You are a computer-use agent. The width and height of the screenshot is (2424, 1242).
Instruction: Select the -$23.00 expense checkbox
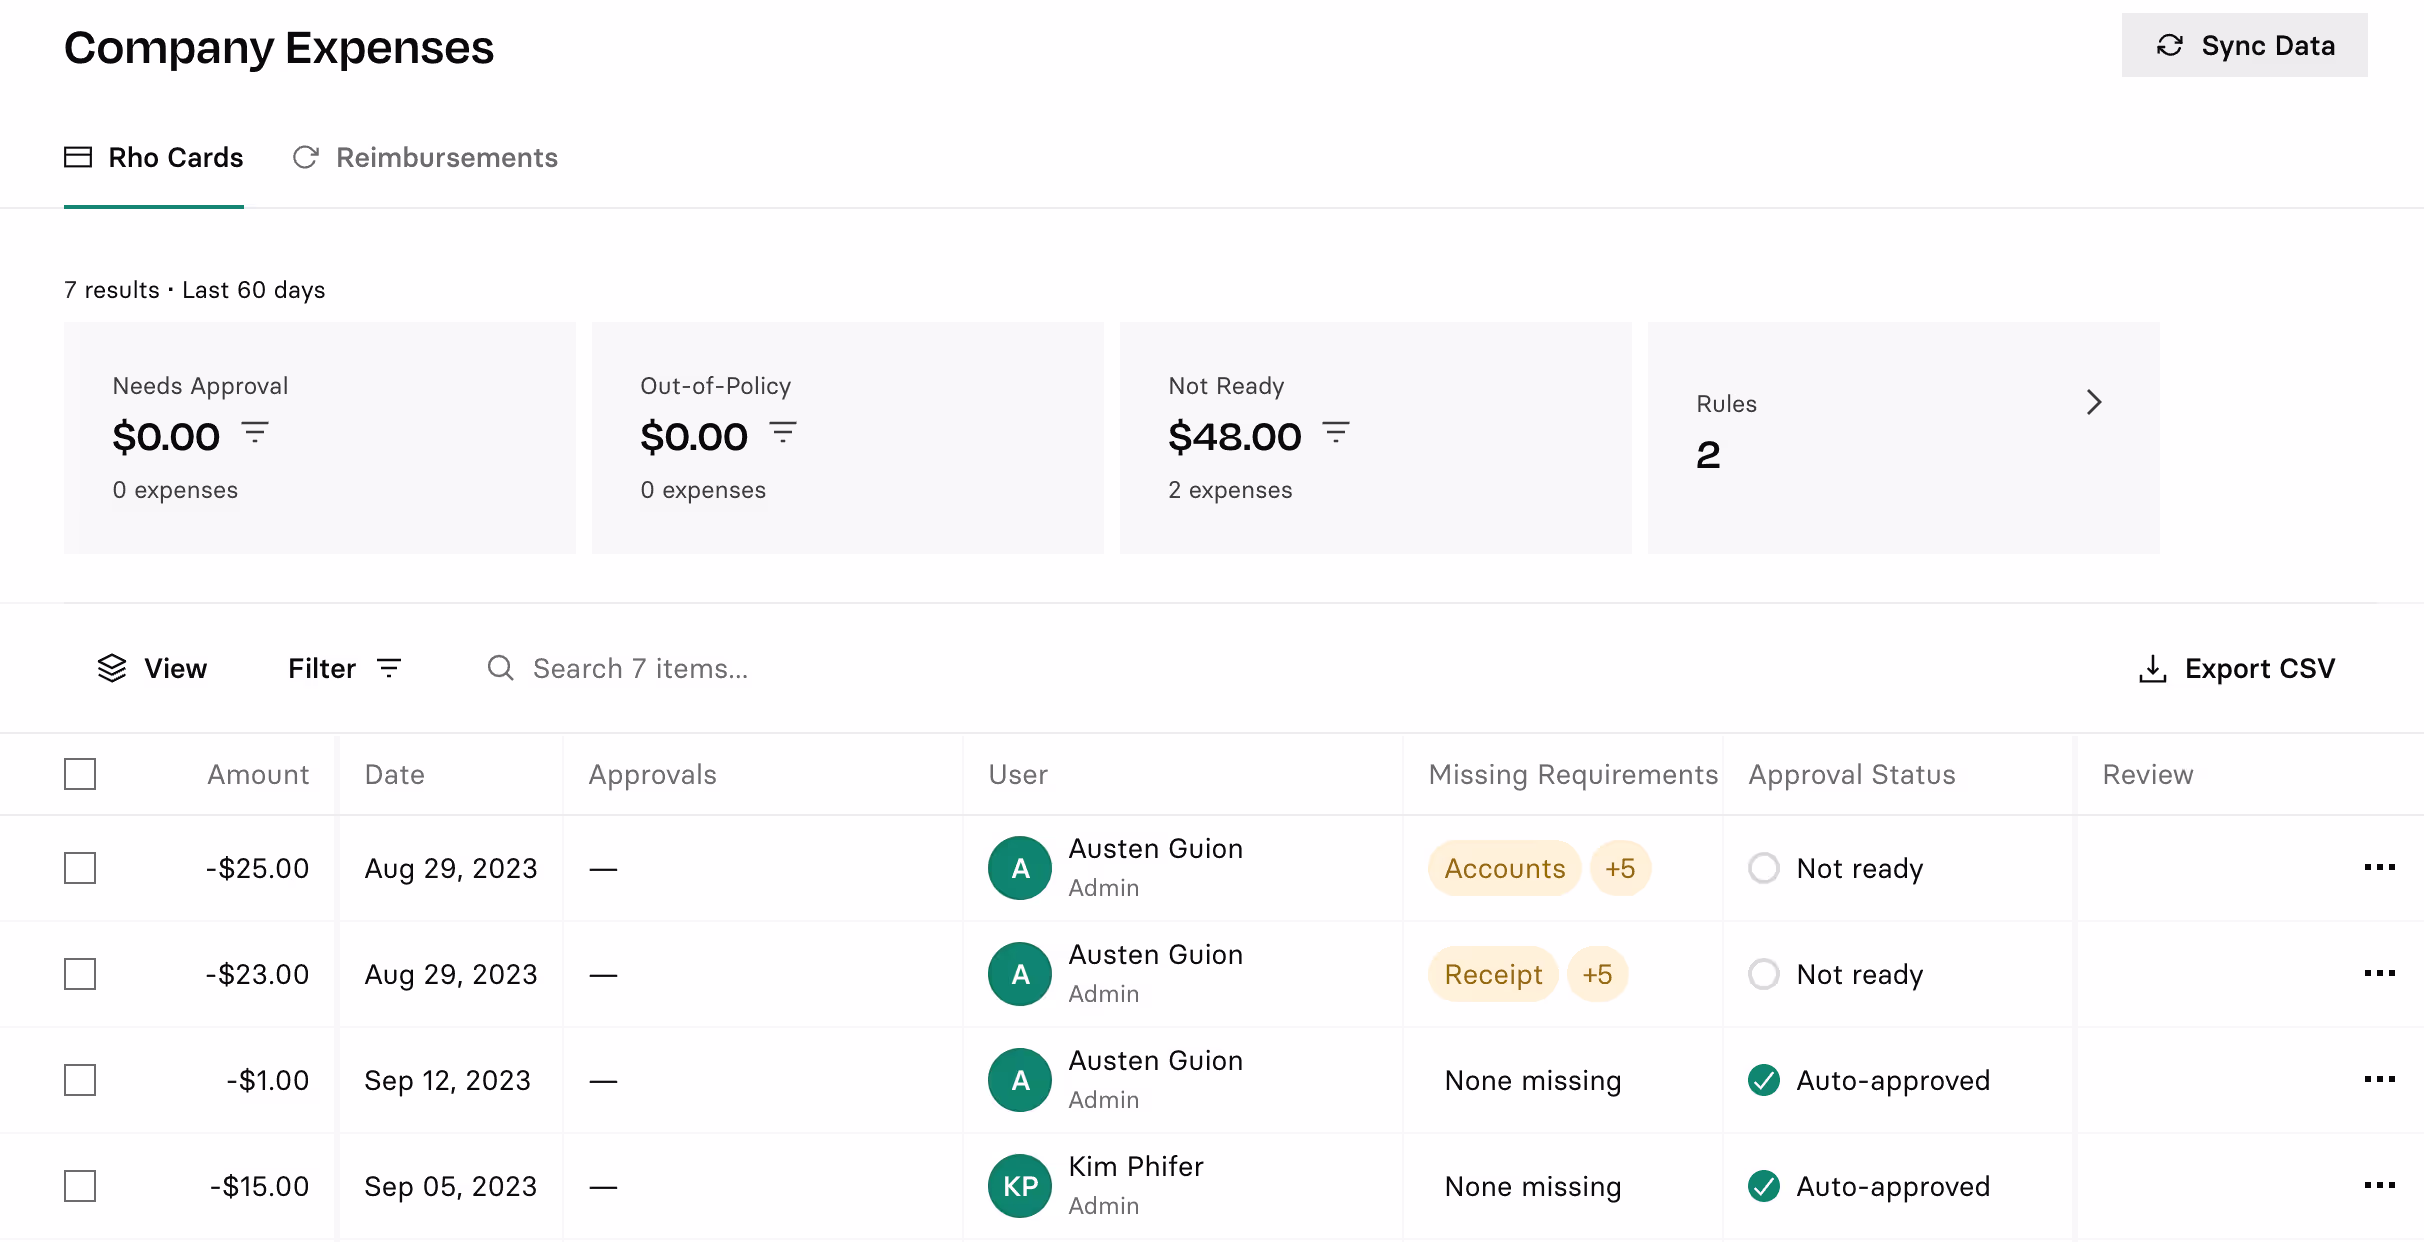[x=80, y=974]
